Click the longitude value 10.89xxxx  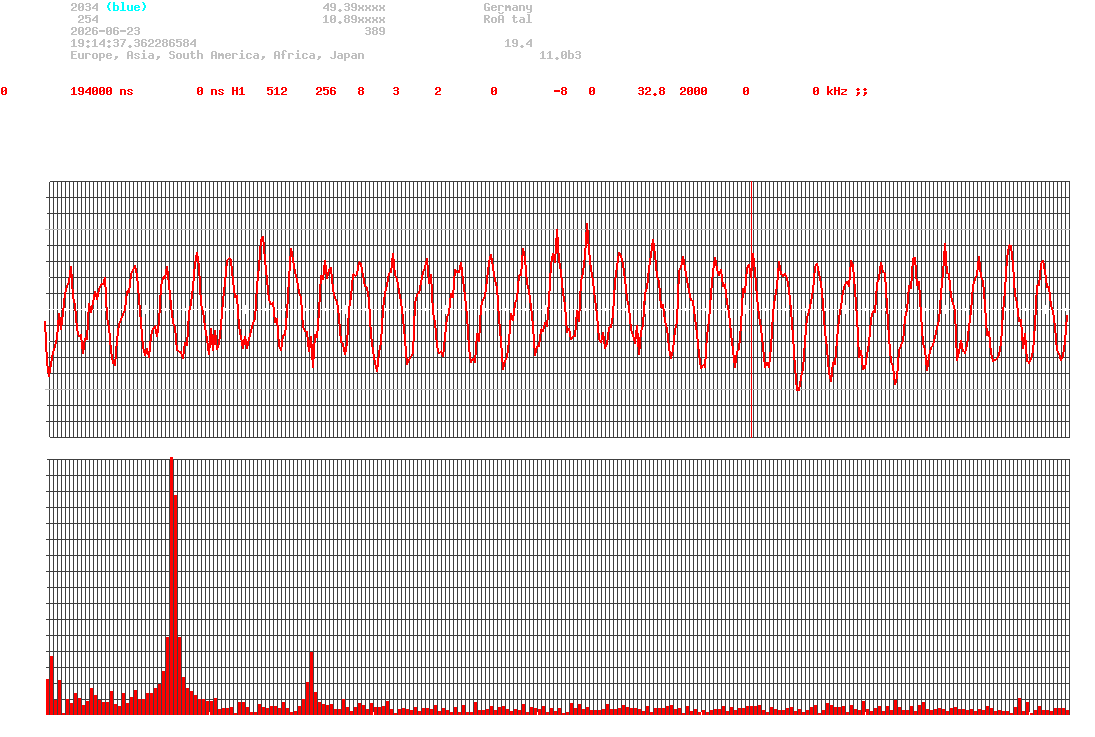[353, 19]
